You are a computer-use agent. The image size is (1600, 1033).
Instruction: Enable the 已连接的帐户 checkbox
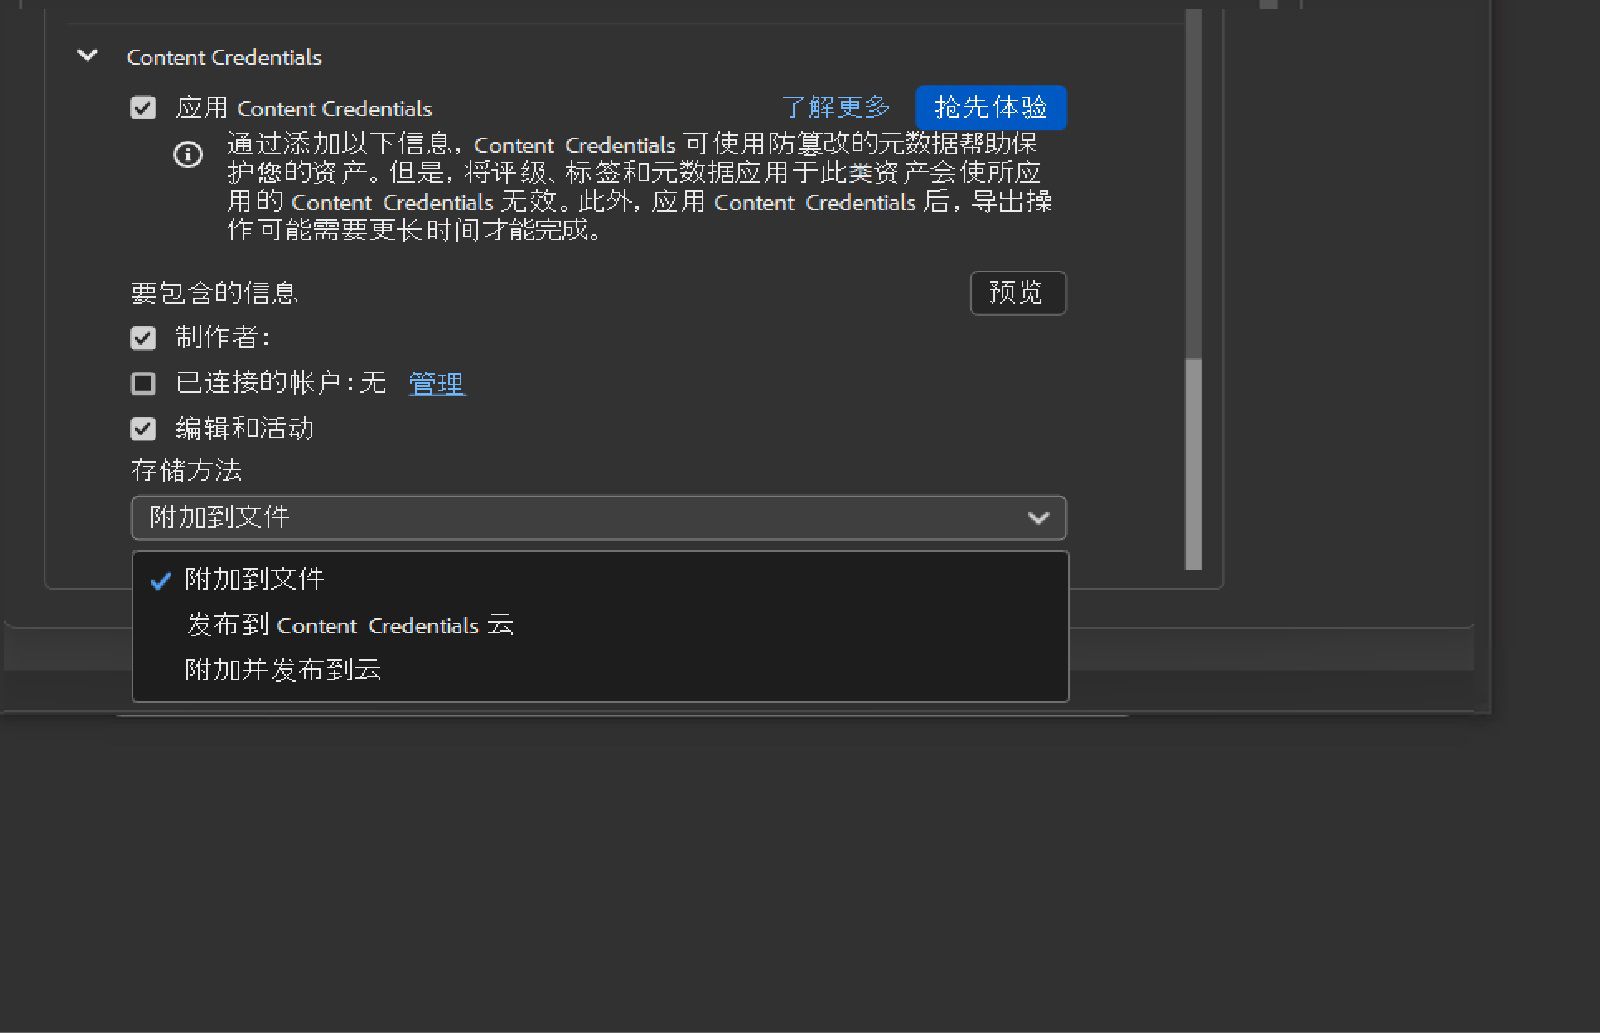143,383
